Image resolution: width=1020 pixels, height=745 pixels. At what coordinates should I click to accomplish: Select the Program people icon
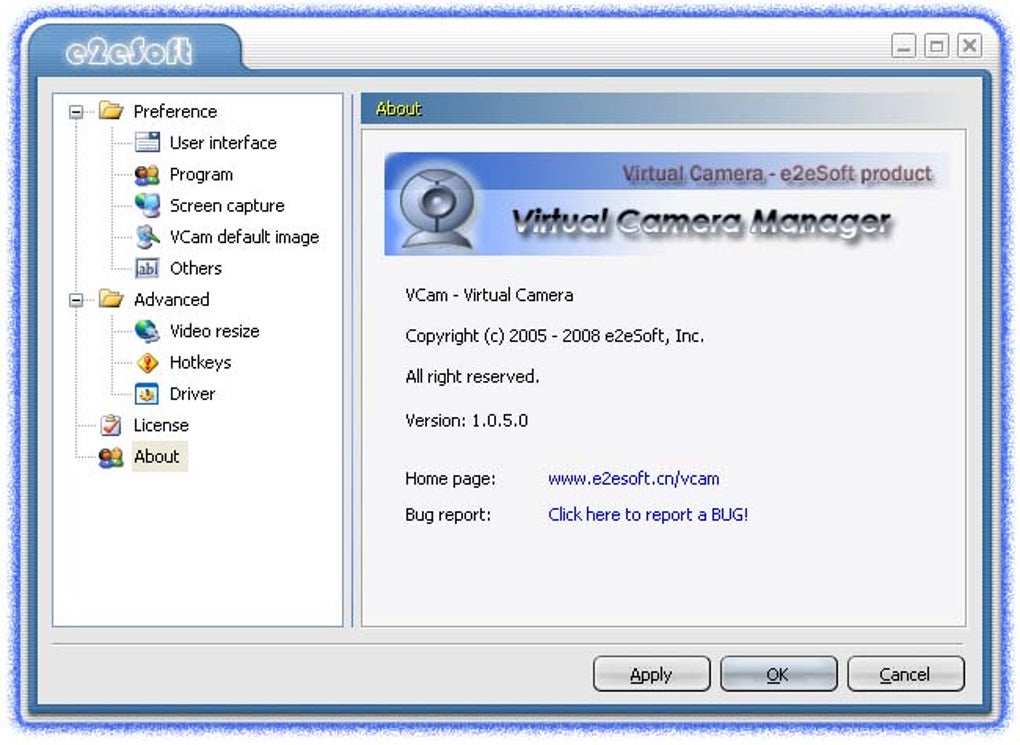pos(147,174)
